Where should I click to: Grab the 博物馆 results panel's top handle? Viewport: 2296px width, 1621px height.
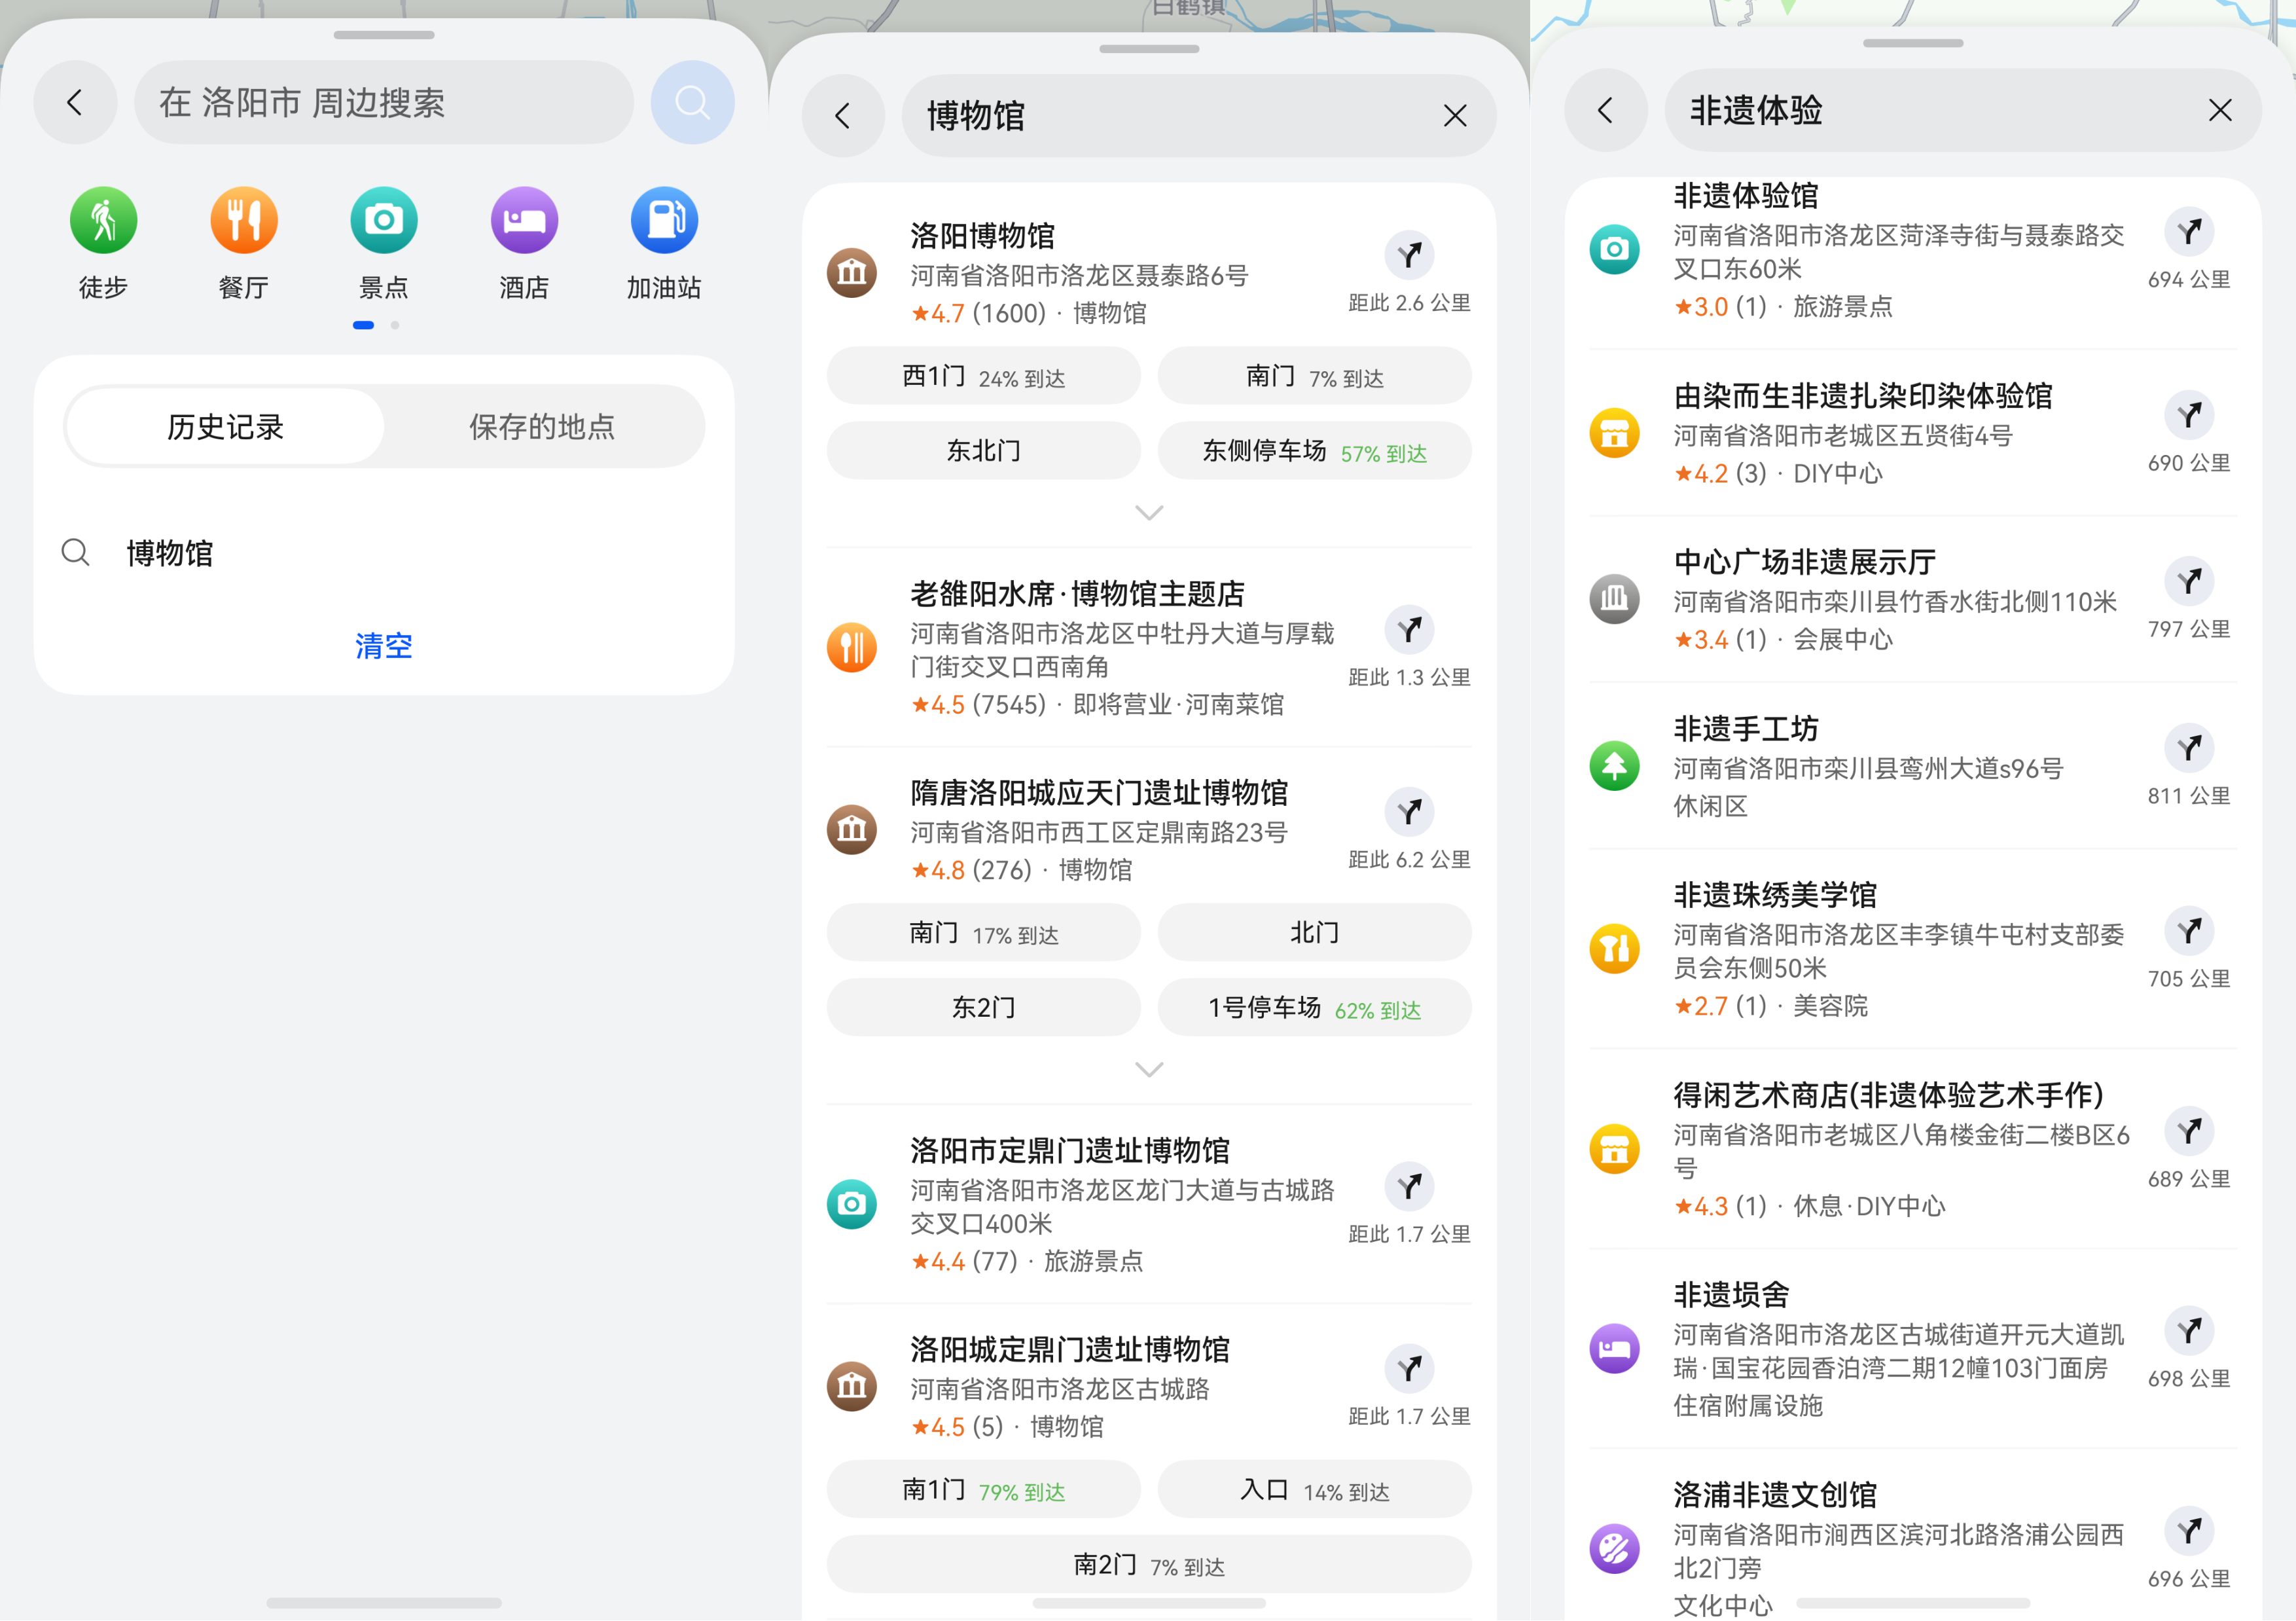point(1149,48)
